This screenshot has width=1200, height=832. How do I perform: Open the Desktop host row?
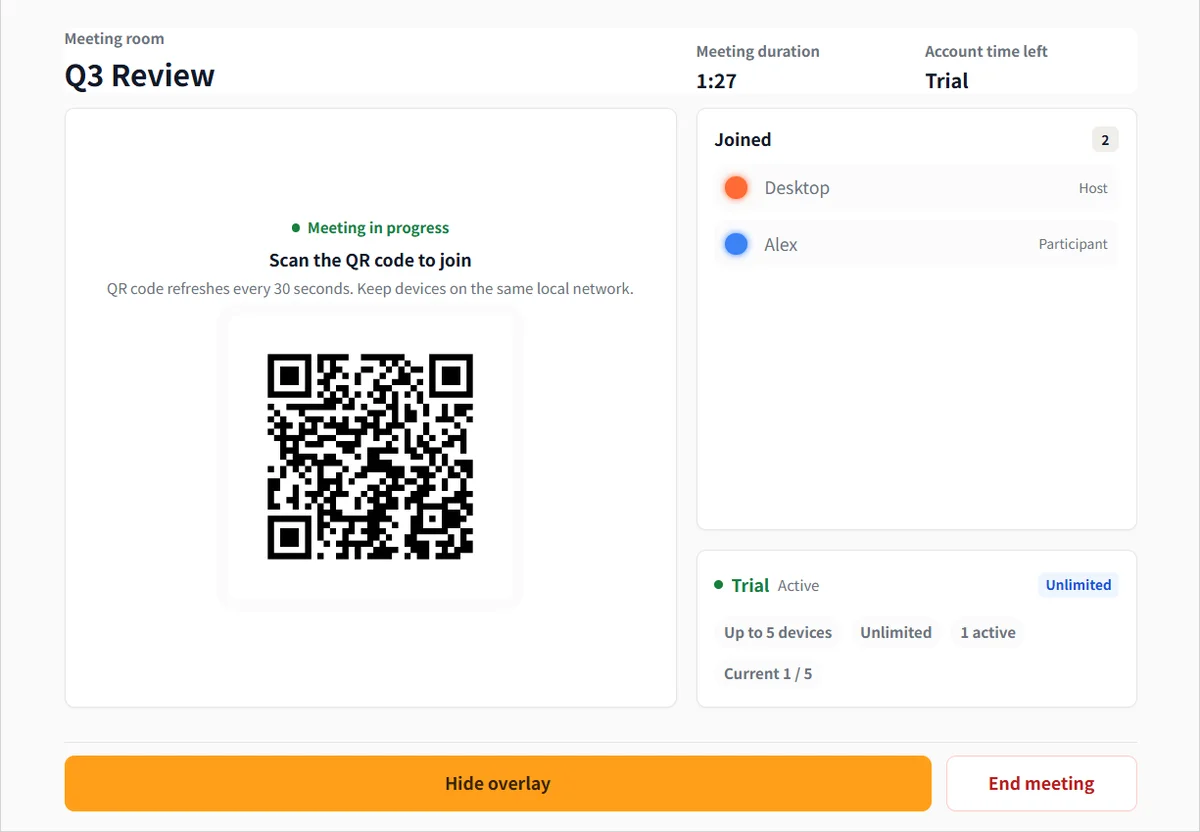(x=916, y=188)
